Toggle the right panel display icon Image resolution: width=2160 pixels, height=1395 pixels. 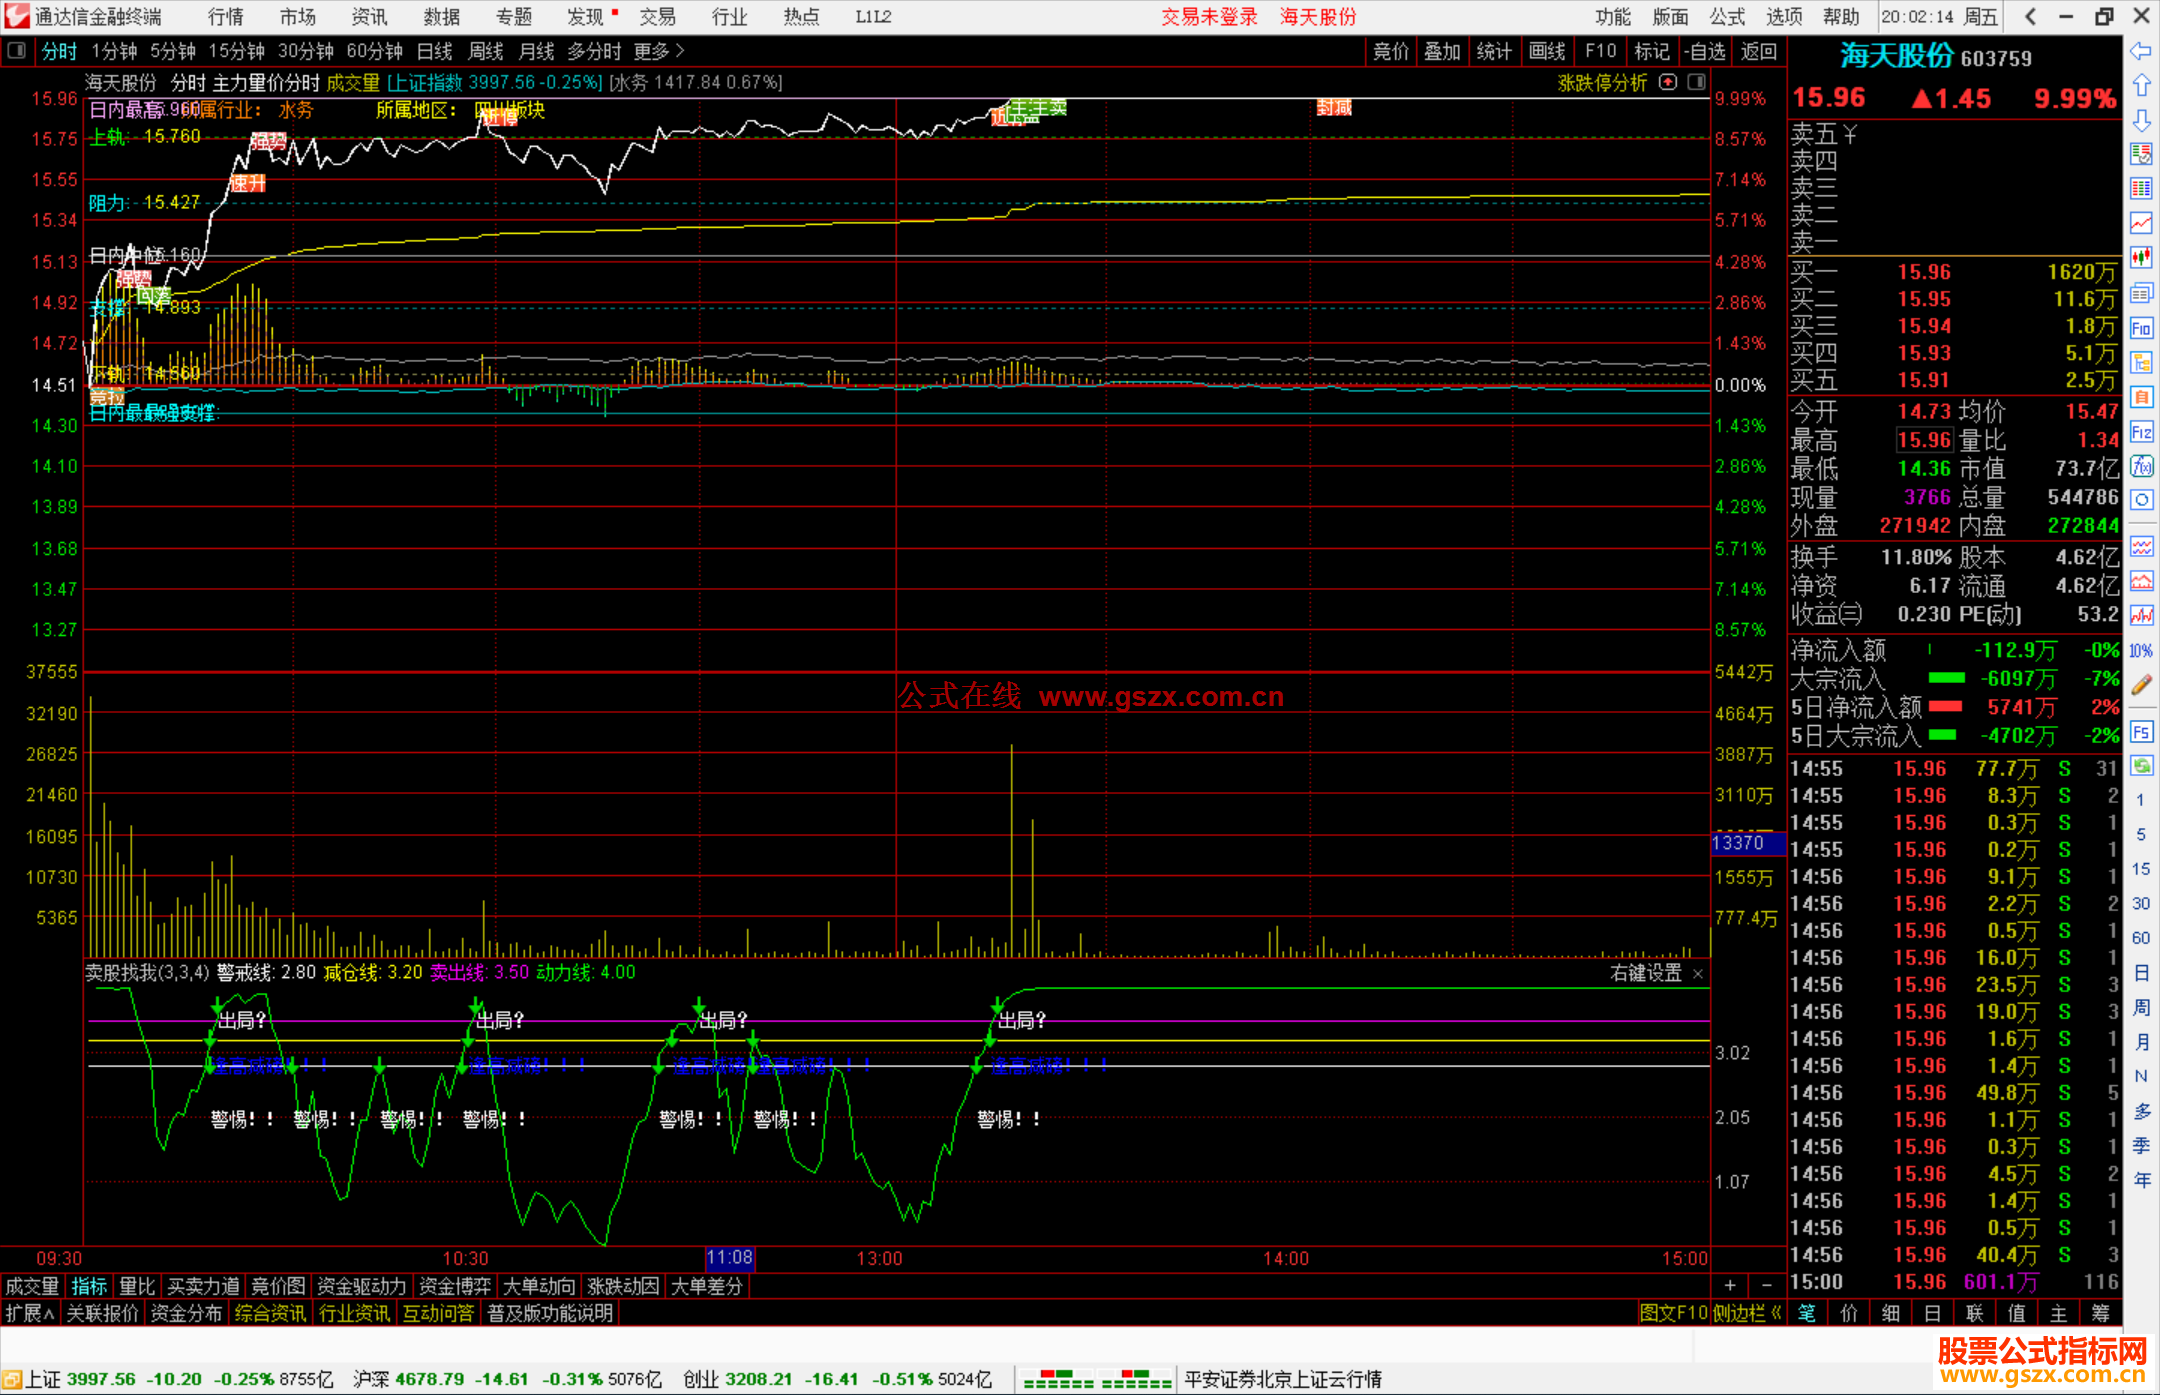tap(1697, 82)
